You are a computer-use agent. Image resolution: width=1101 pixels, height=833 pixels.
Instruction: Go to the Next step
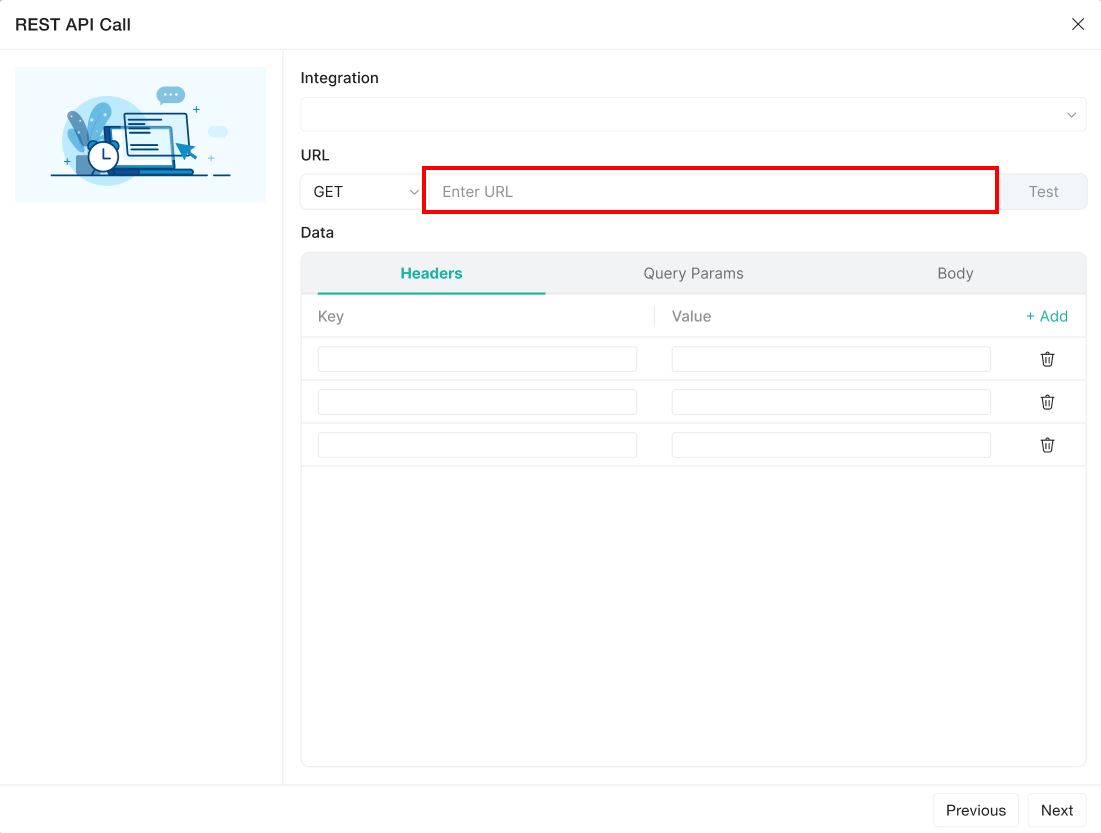(x=1056, y=810)
